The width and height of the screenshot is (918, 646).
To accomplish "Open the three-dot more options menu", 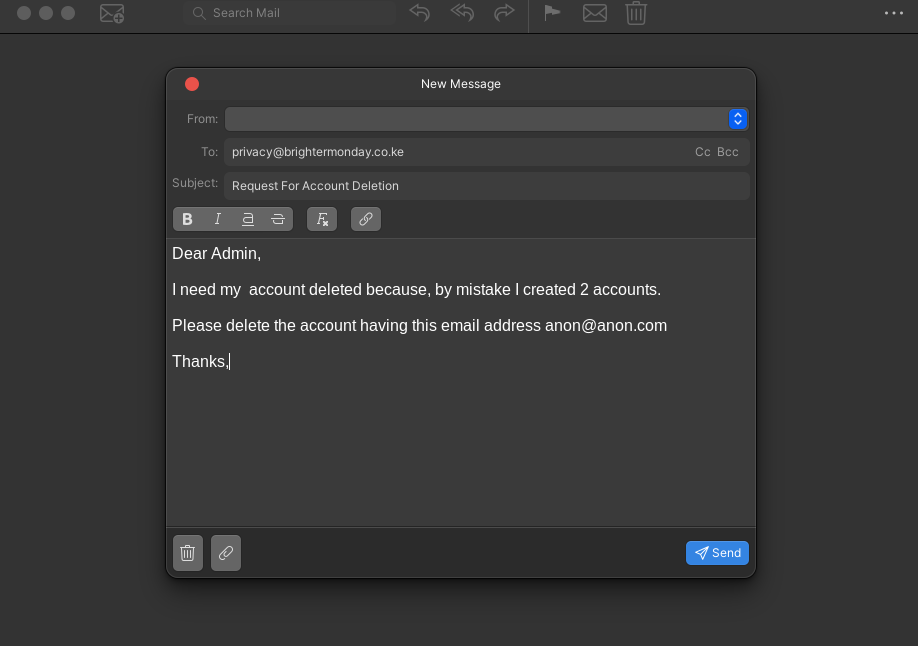I will (x=893, y=13).
